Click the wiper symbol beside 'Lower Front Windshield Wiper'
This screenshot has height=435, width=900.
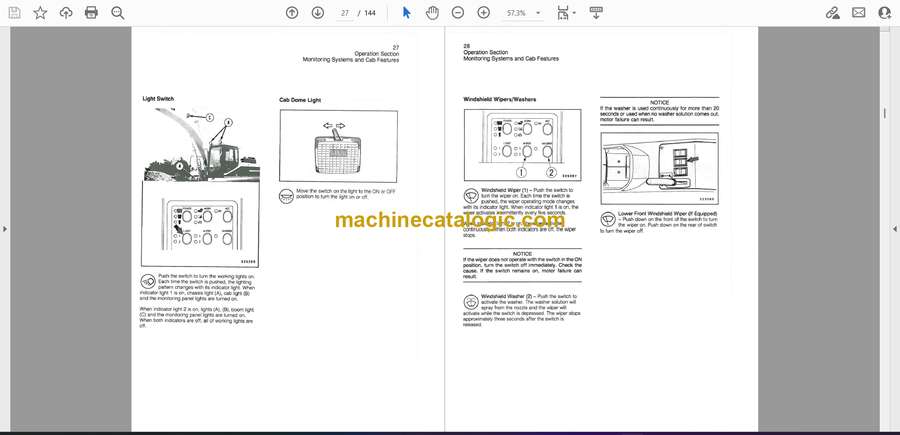pyautogui.click(x=608, y=219)
